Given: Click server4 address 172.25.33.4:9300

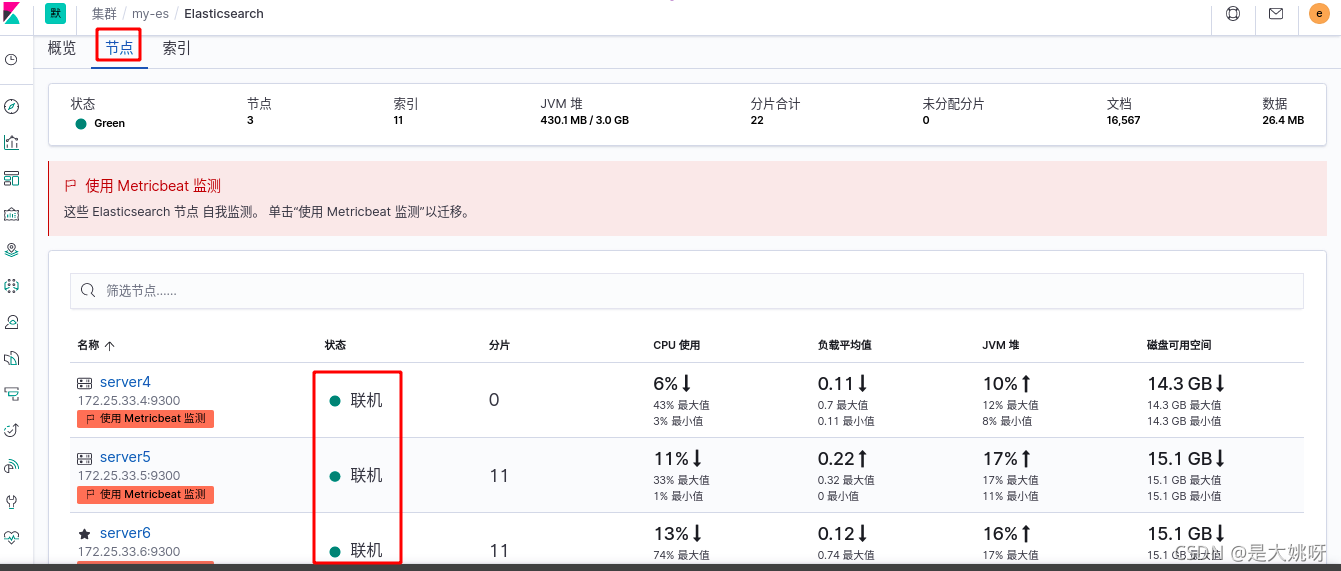Looking at the screenshot, I should [129, 401].
